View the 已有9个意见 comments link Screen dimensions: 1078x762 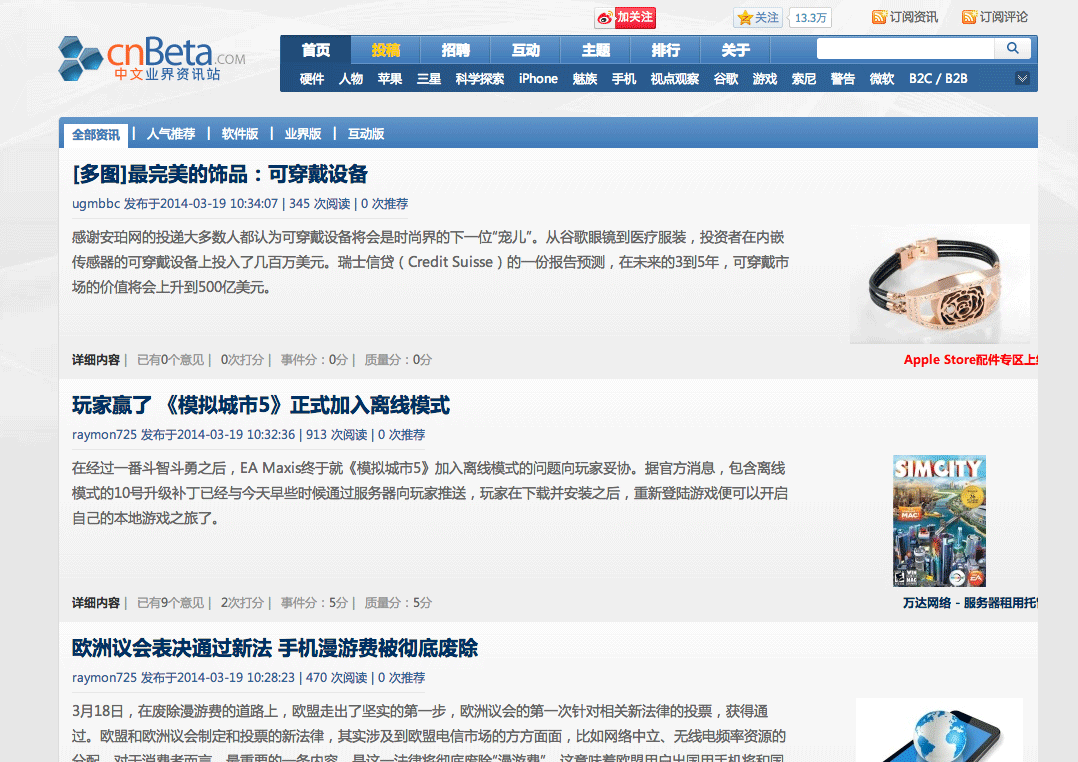click(169, 602)
